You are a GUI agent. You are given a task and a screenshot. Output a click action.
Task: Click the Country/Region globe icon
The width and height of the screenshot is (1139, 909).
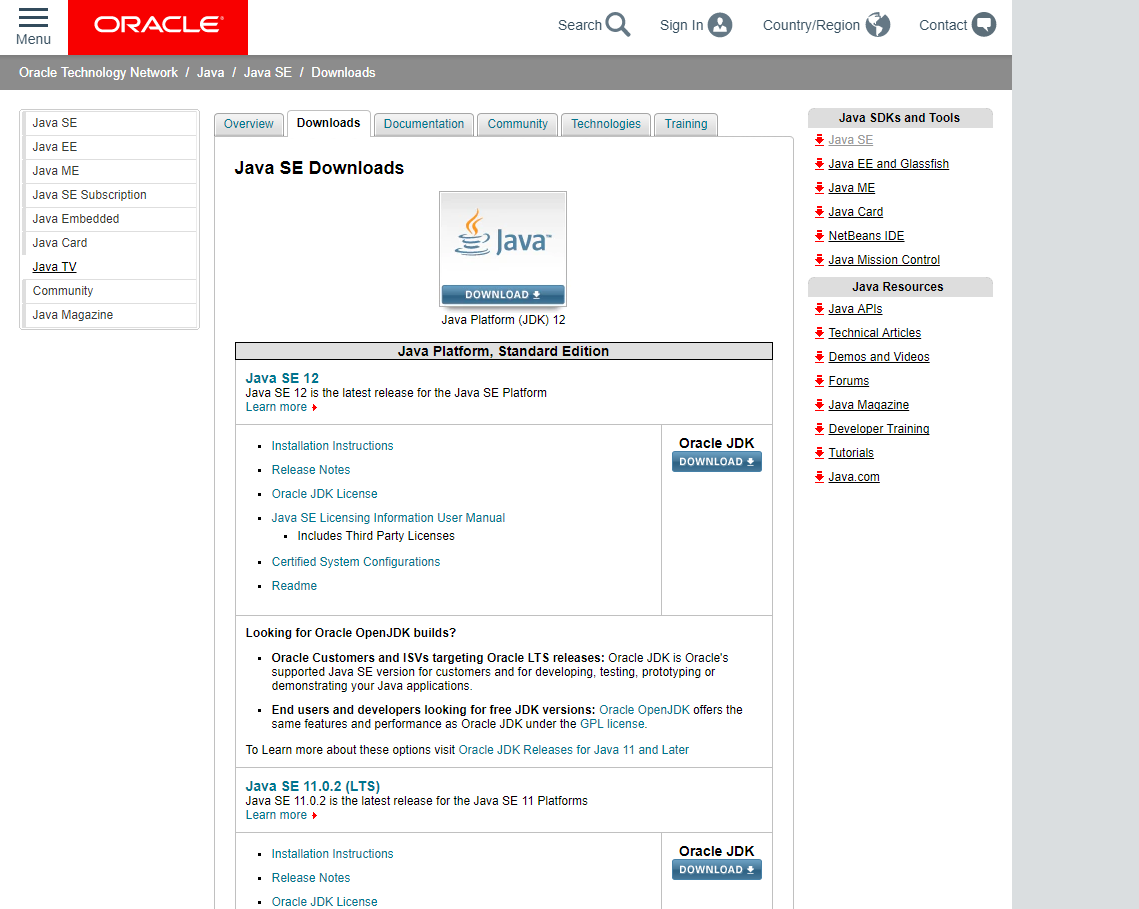[877, 25]
